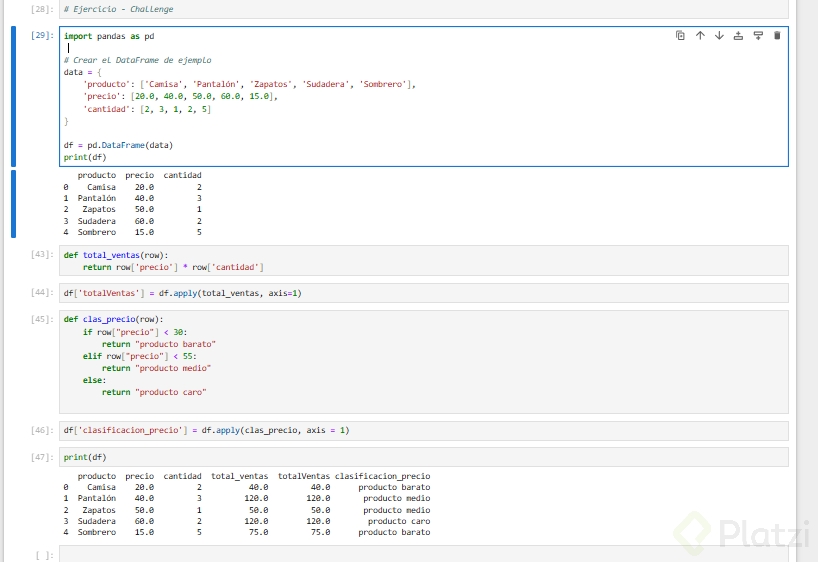Collapse cell 29 output using the blue bar
This screenshot has height=562, width=818.
pos(14,204)
